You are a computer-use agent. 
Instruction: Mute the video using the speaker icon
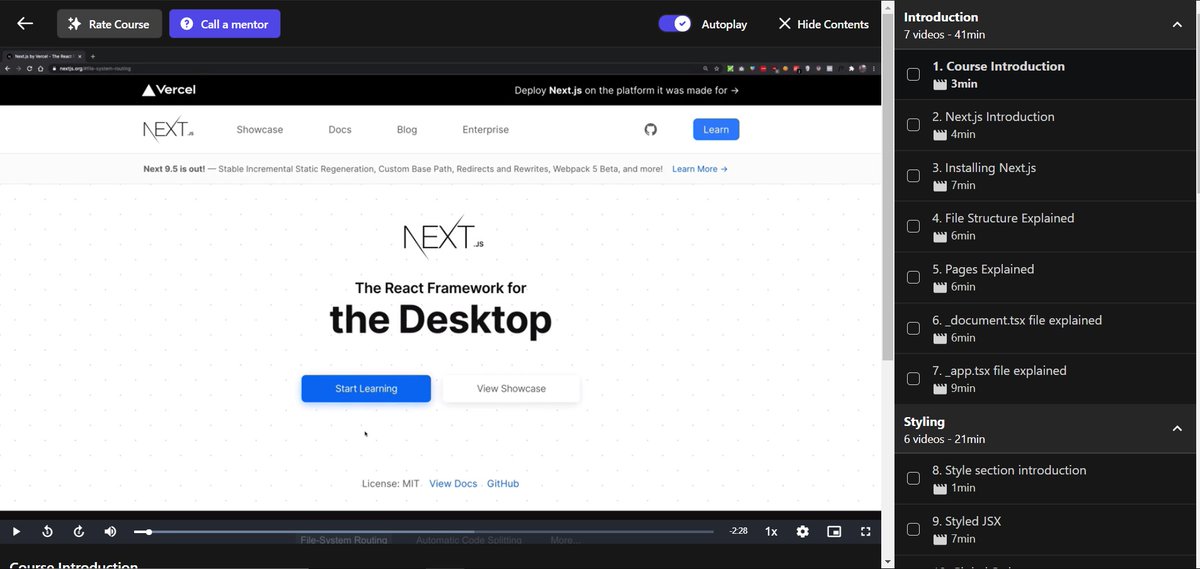pyautogui.click(x=110, y=532)
